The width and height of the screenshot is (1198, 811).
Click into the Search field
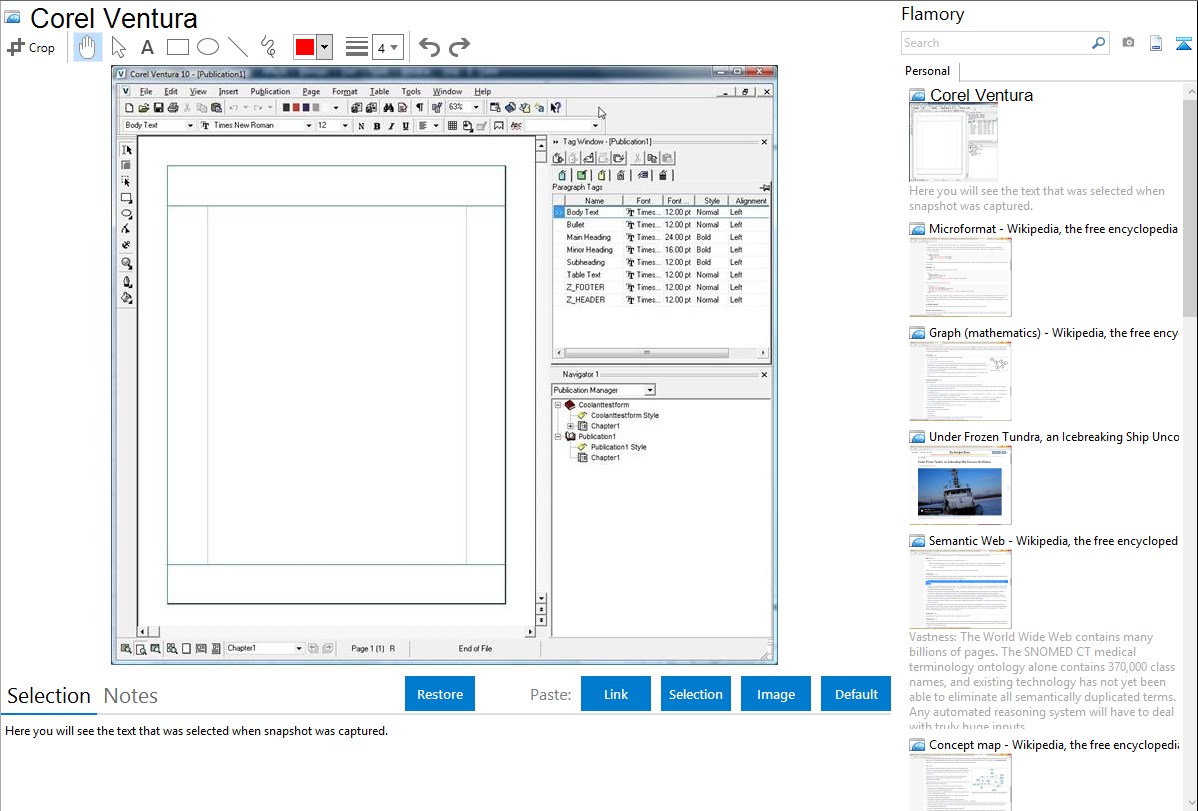(995, 43)
